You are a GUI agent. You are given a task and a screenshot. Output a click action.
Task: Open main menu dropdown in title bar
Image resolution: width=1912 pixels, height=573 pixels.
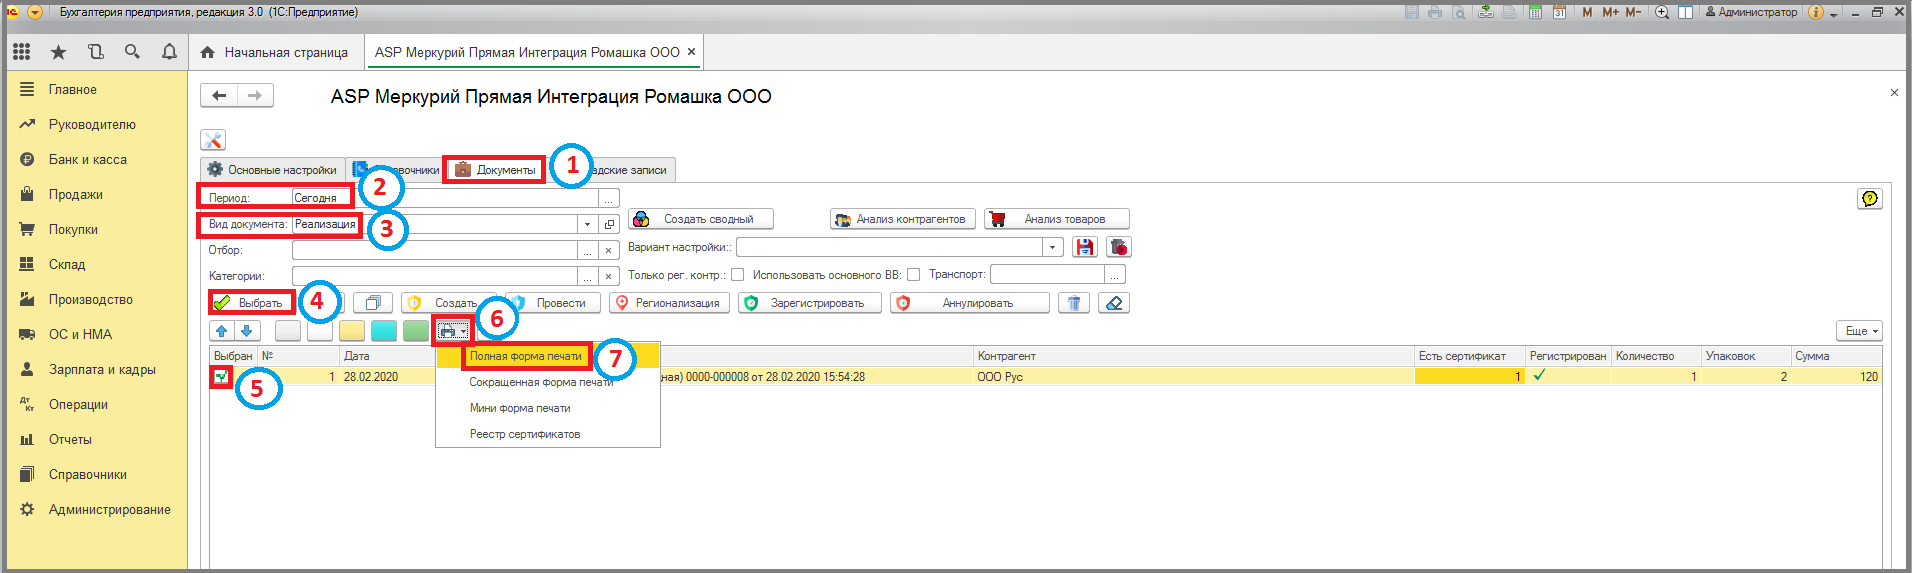pos(35,12)
